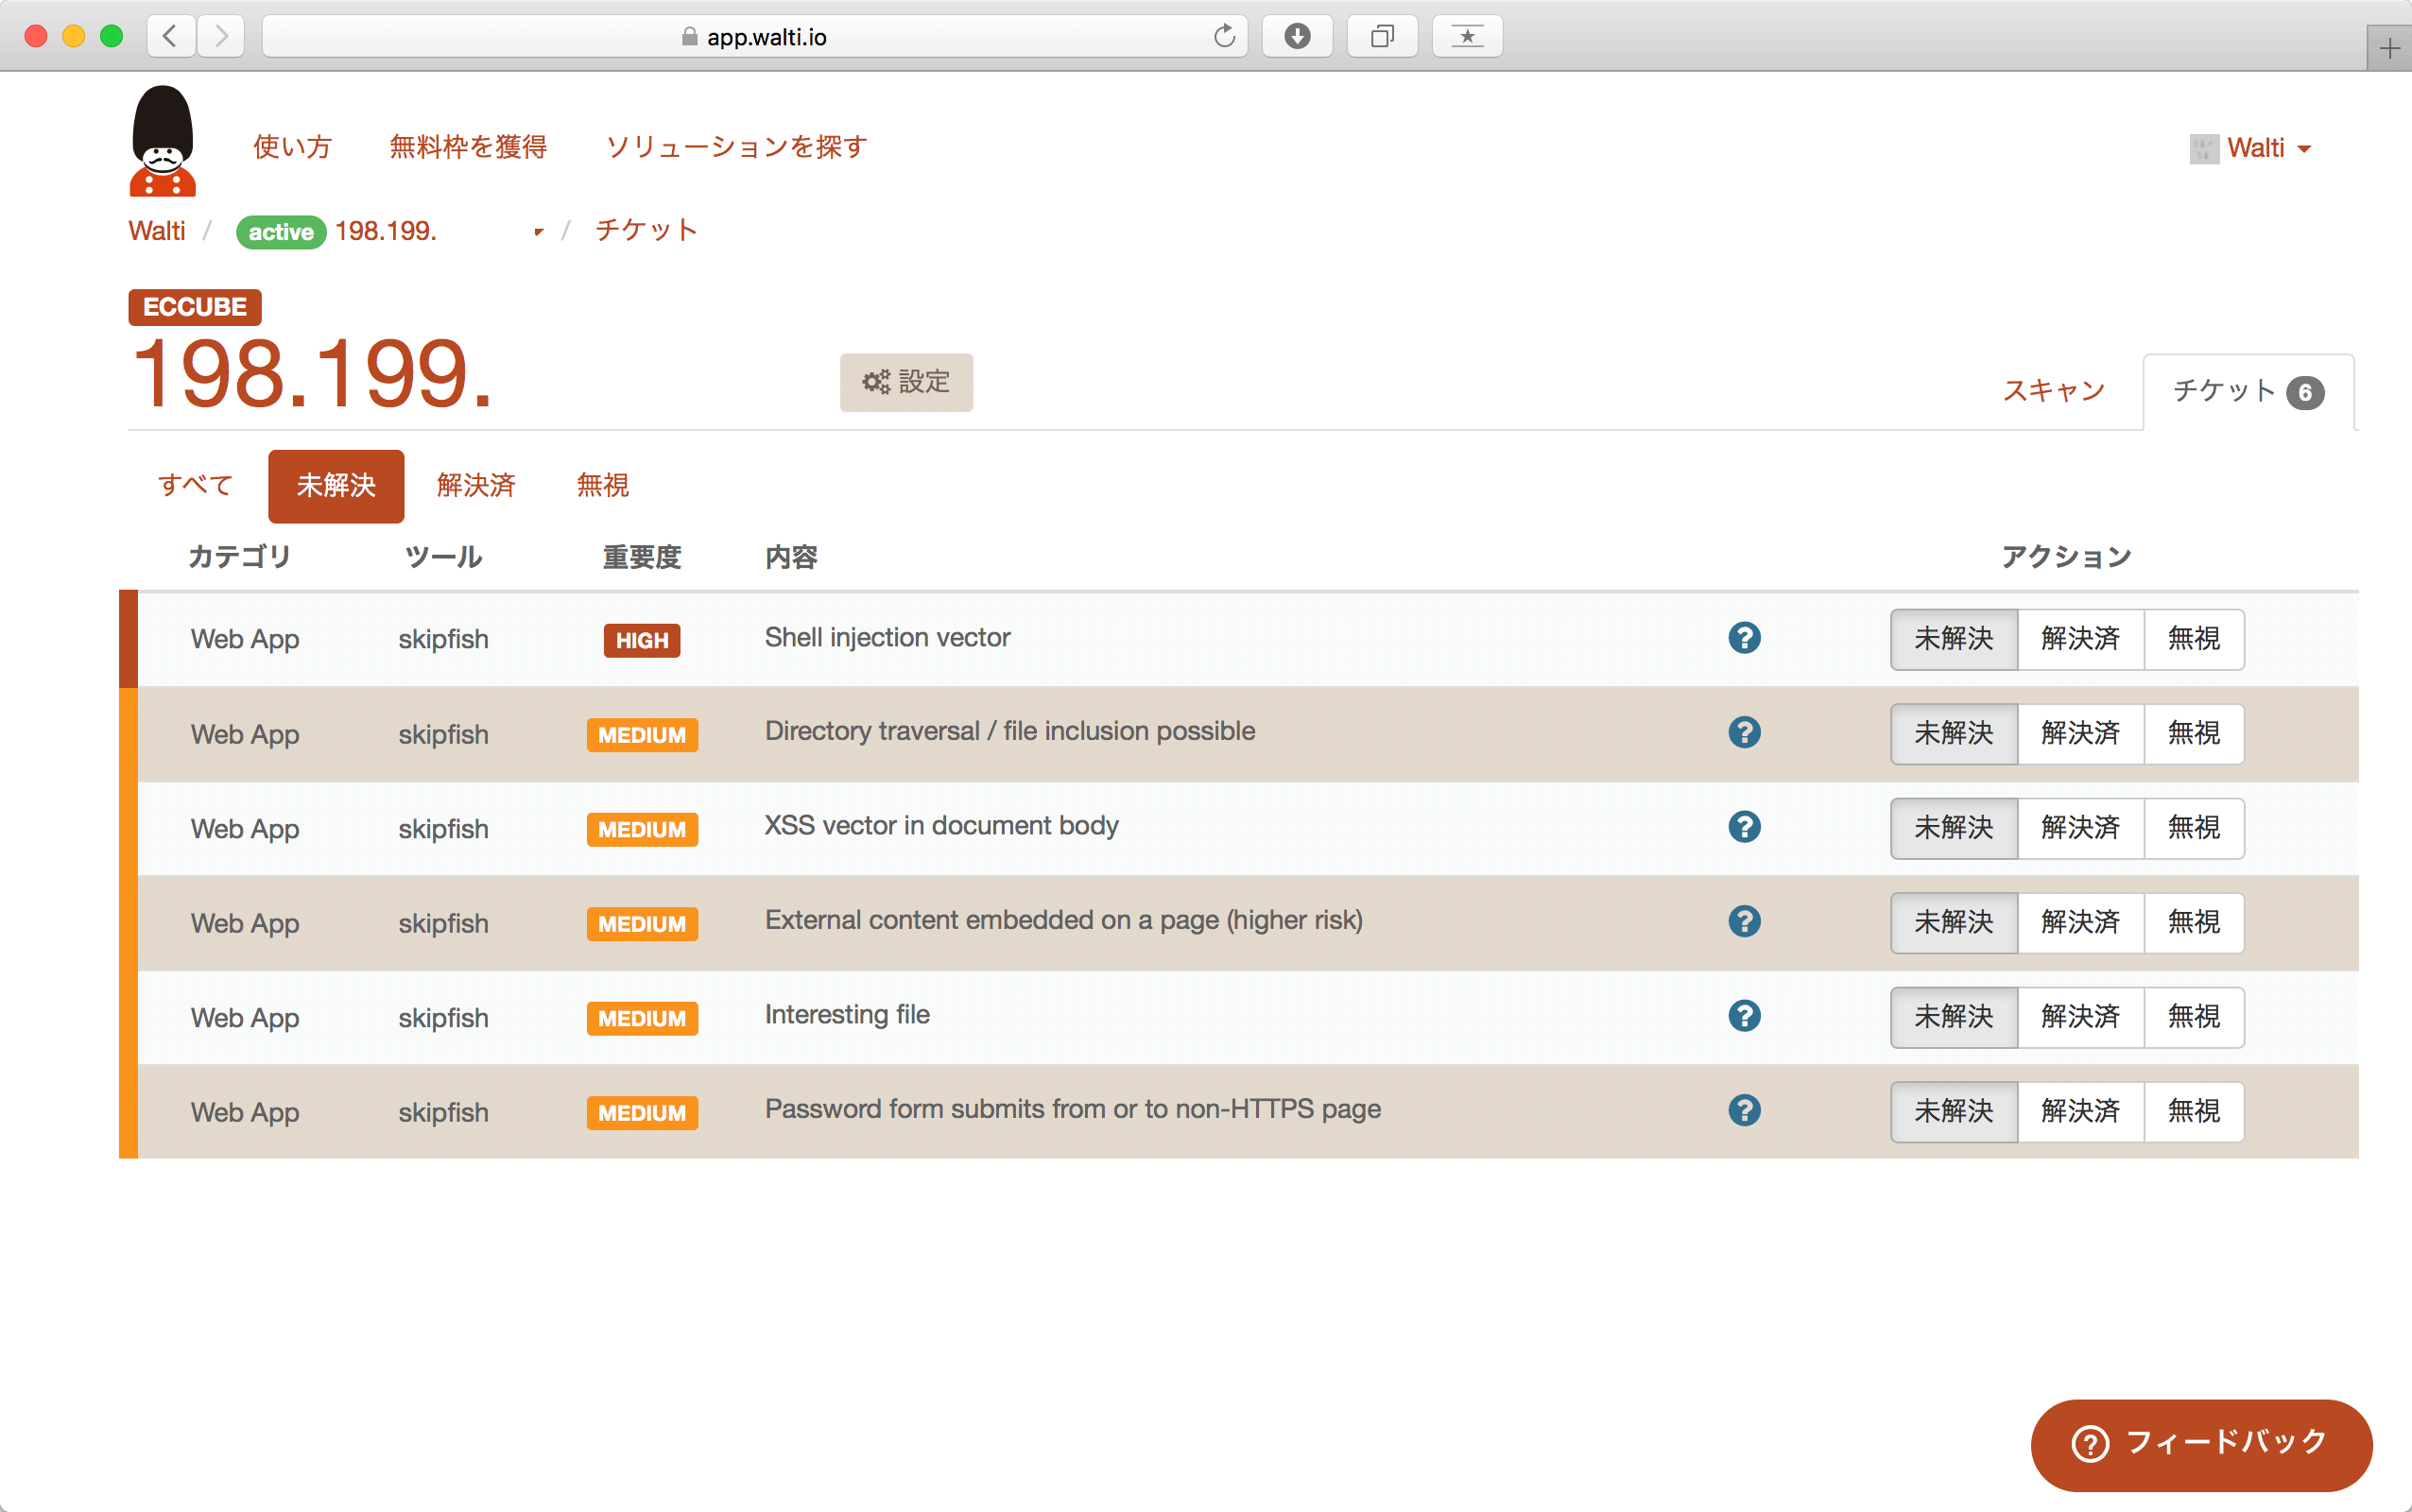
Task: Mark Shell injection vector as 未解決
Action: point(1954,639)
